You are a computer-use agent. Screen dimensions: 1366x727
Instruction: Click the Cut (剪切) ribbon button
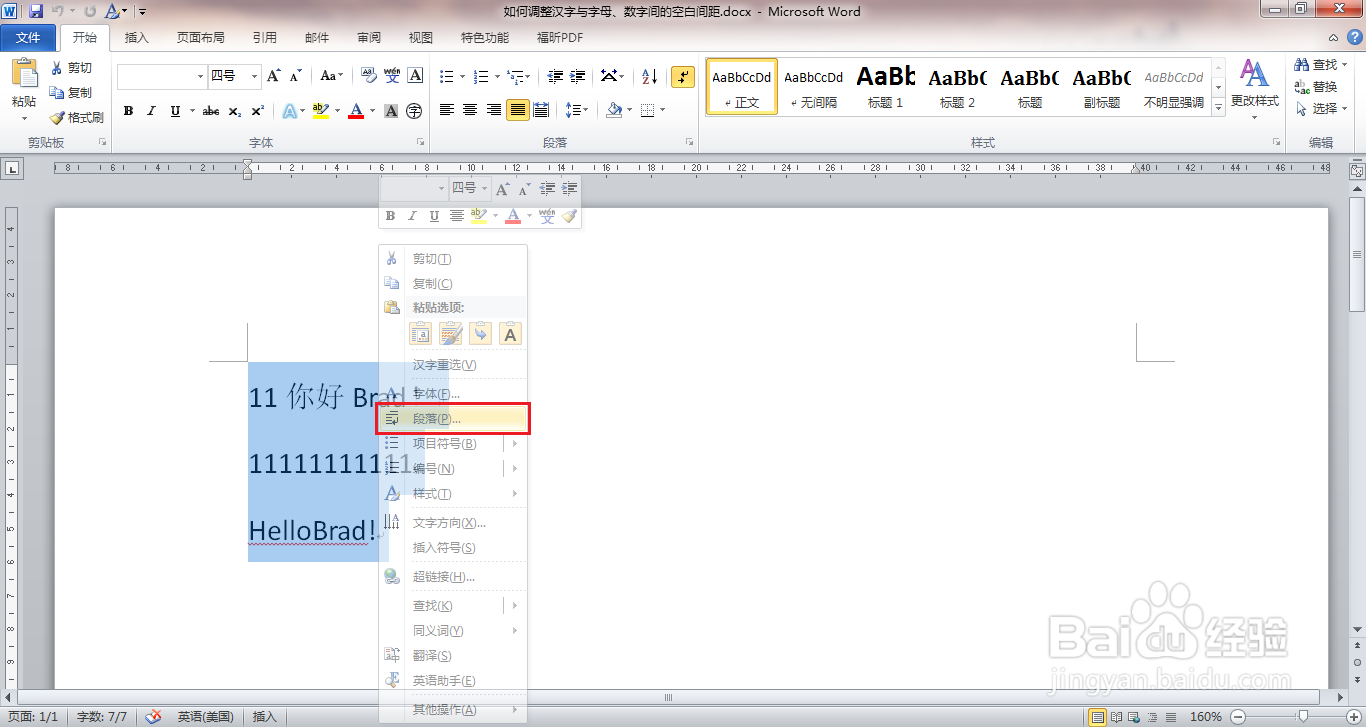[71, 68]
